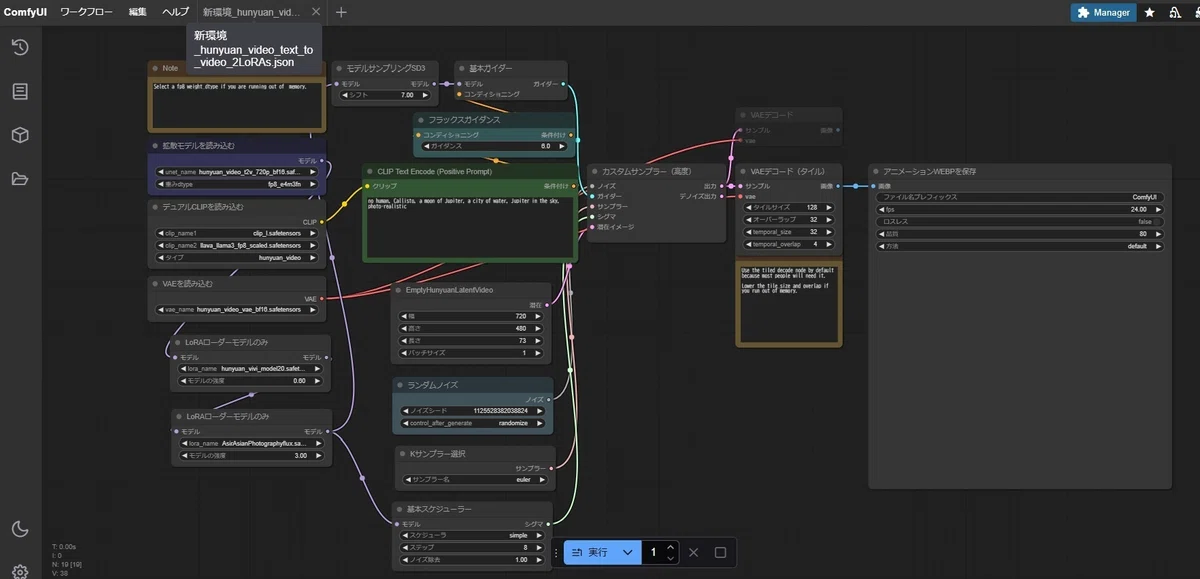
Task: Click the ComfyUI logo
Action: pos(25,12)
